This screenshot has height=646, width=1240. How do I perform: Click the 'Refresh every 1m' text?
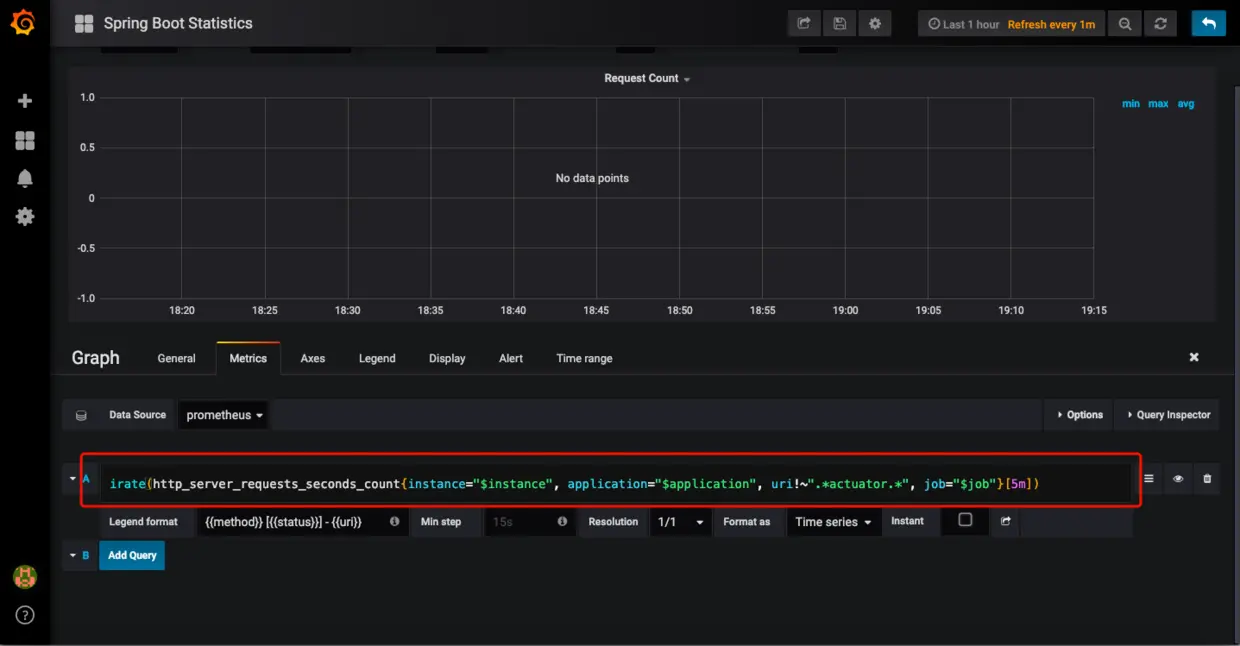pos(1051,24)
